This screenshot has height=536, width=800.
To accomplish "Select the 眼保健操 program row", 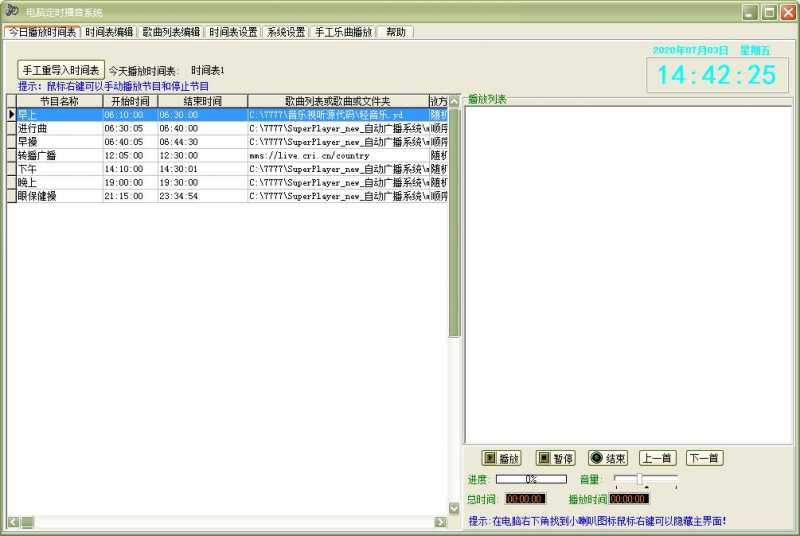I will pyautogui.click(x=227, y=196).
